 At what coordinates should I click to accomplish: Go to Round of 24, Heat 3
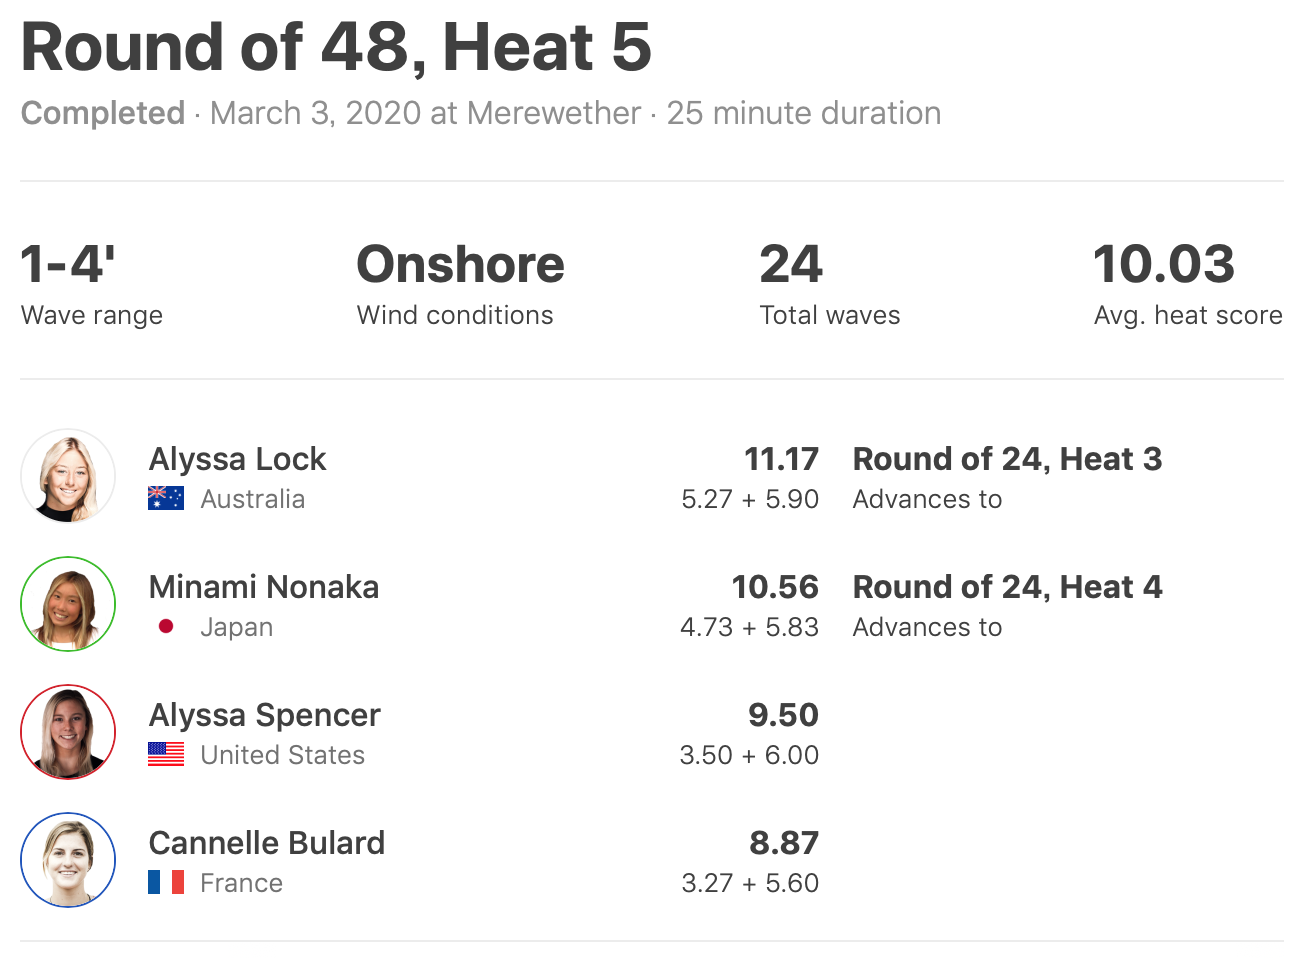(x=1007, y=459)
